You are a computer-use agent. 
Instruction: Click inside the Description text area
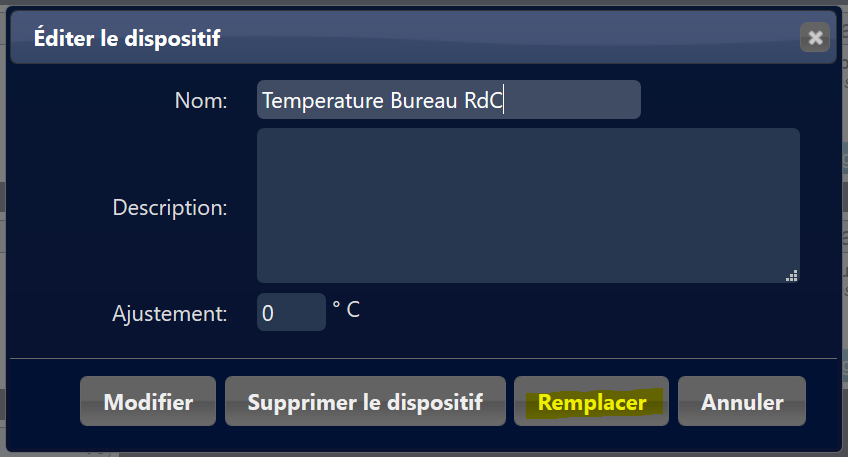point(528,205)
